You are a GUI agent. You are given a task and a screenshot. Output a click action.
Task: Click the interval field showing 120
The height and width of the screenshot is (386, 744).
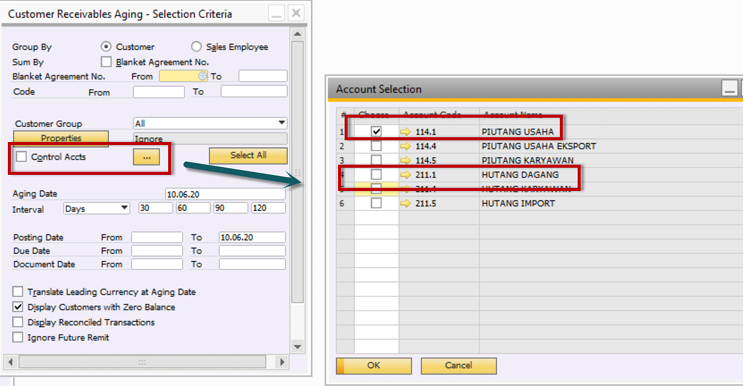click(269, 208)
